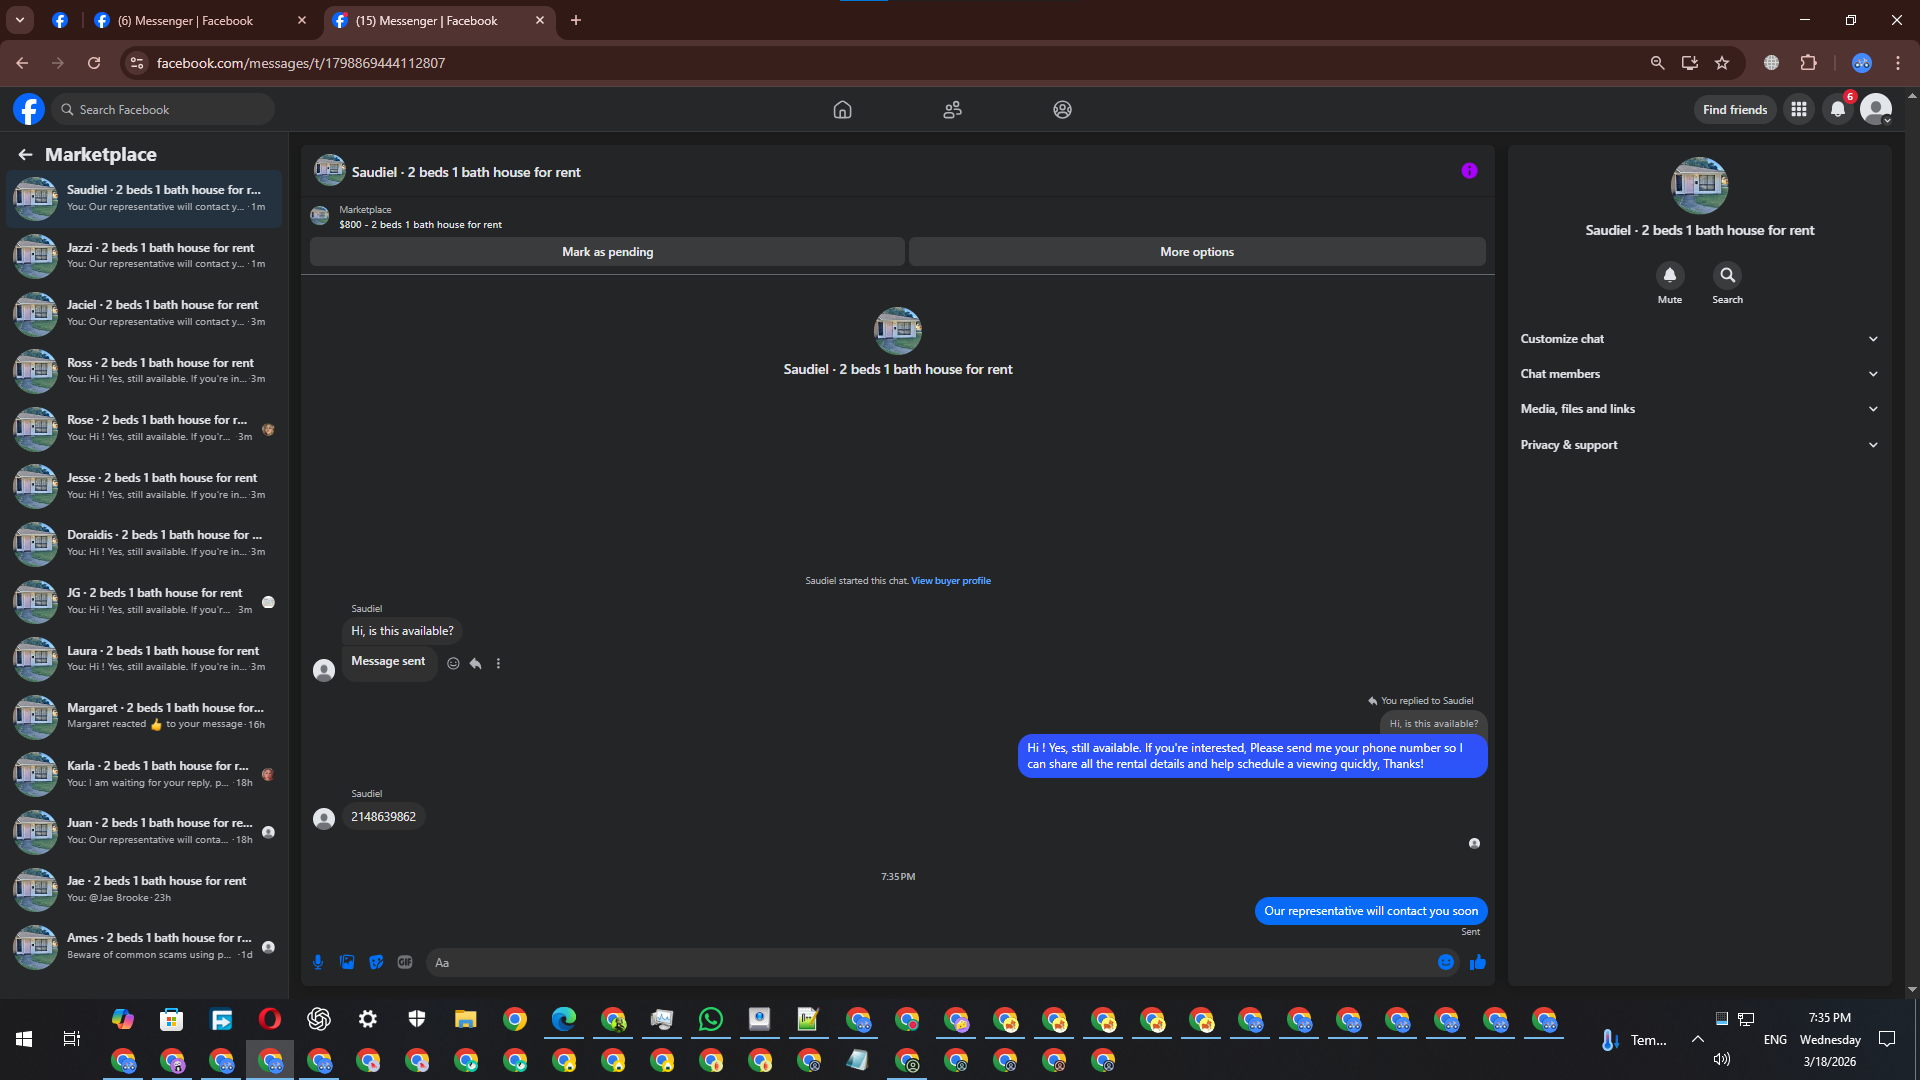React with emoji to Message sent bubble
Screen dimensions: 1920x1080
(453, 663)
